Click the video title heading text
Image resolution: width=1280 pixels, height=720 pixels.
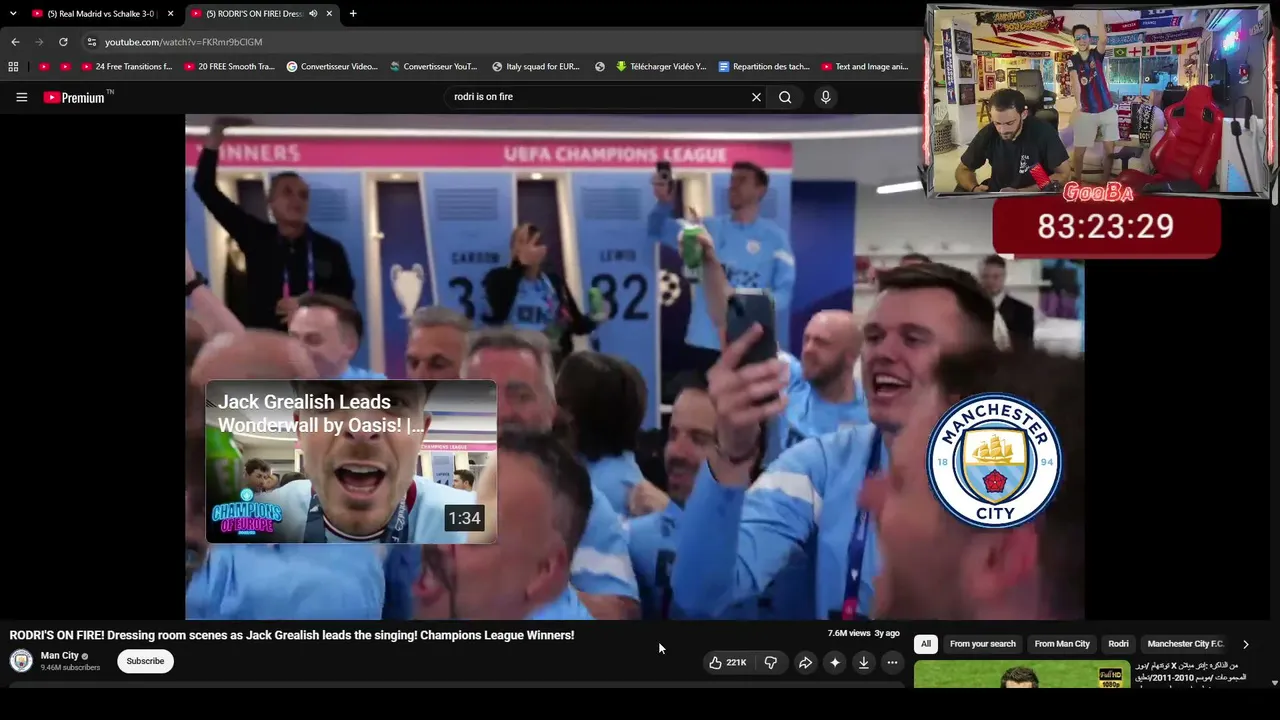point(292,635)
